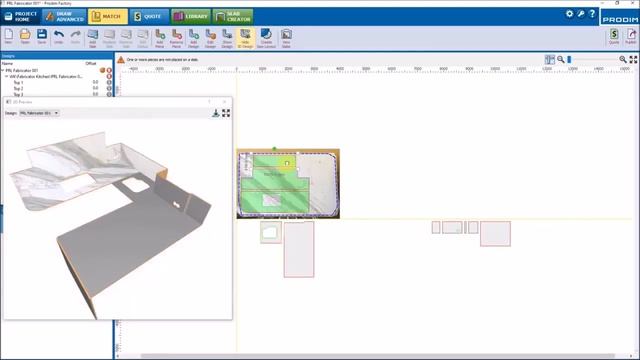Toggle the Hide 3D Design button
Screen dimensions: 640x360
[245, 38]
